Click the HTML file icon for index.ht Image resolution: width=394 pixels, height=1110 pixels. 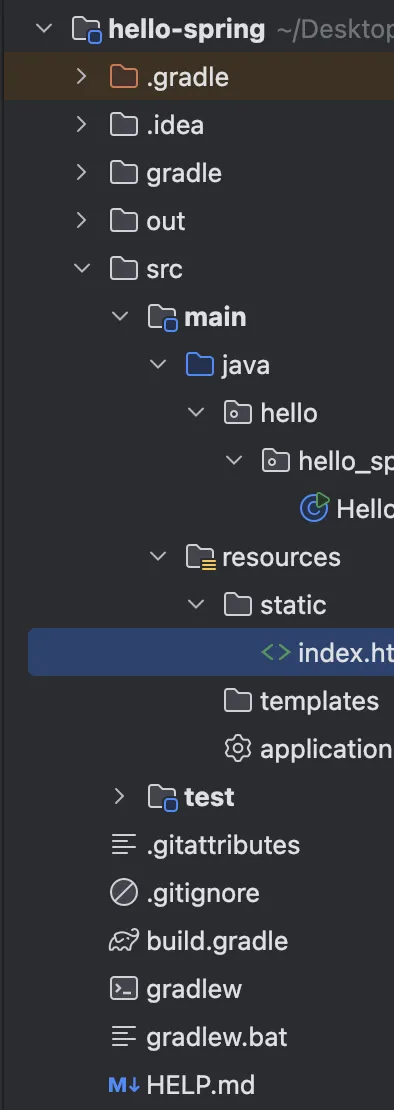[x=276, y=652]
